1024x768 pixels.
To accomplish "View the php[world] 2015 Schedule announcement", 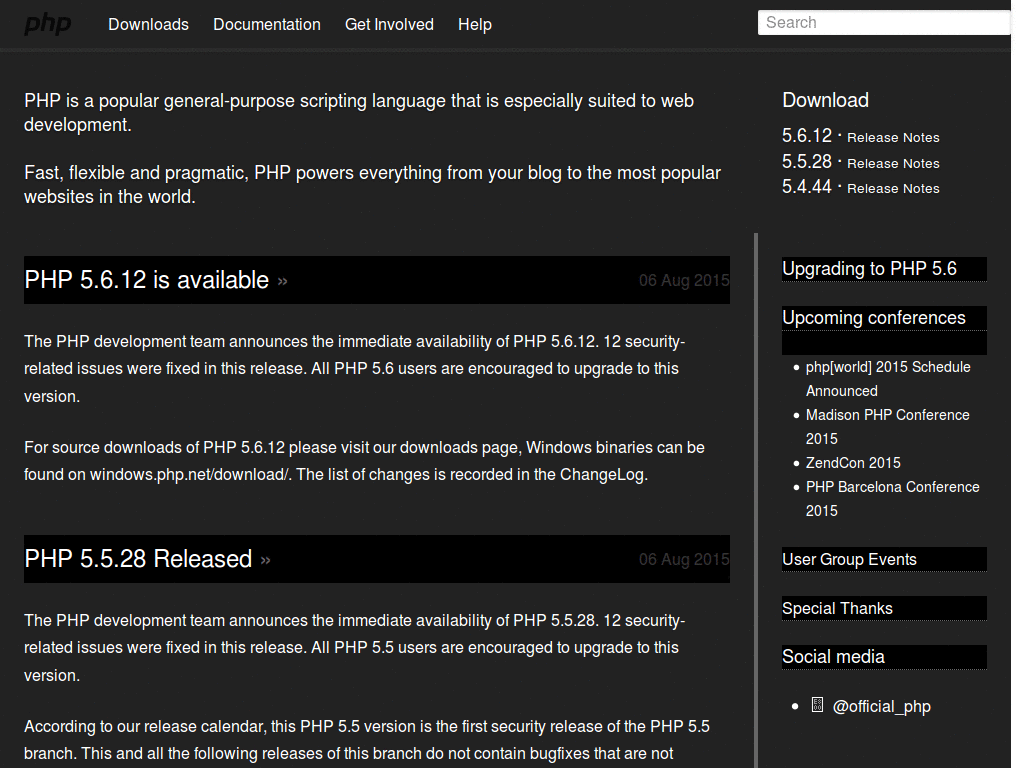I will click(x=888, y=378).
